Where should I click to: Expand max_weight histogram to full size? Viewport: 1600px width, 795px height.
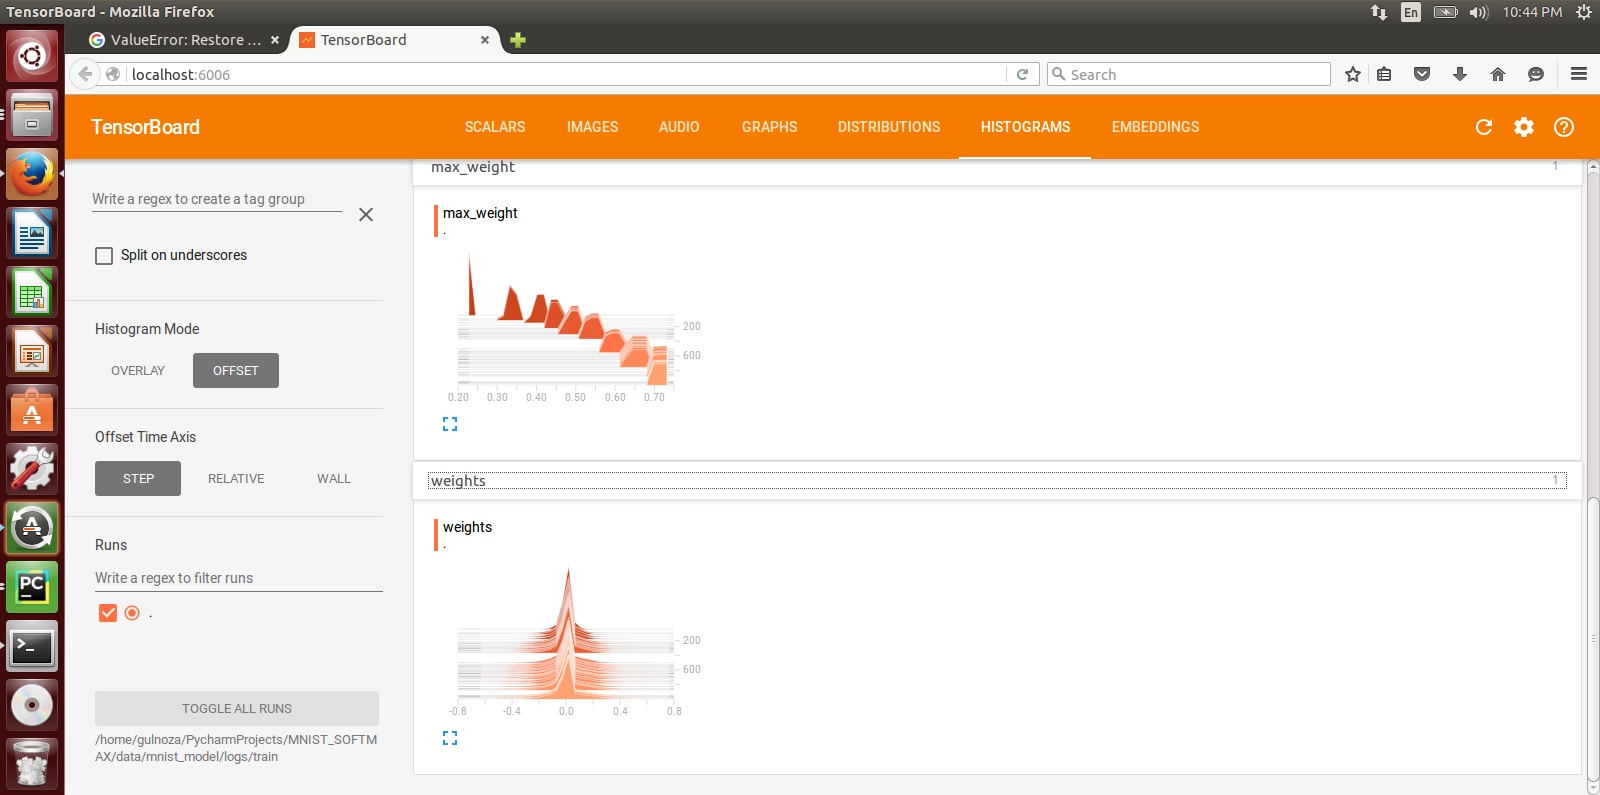click(x=450, y=424)
